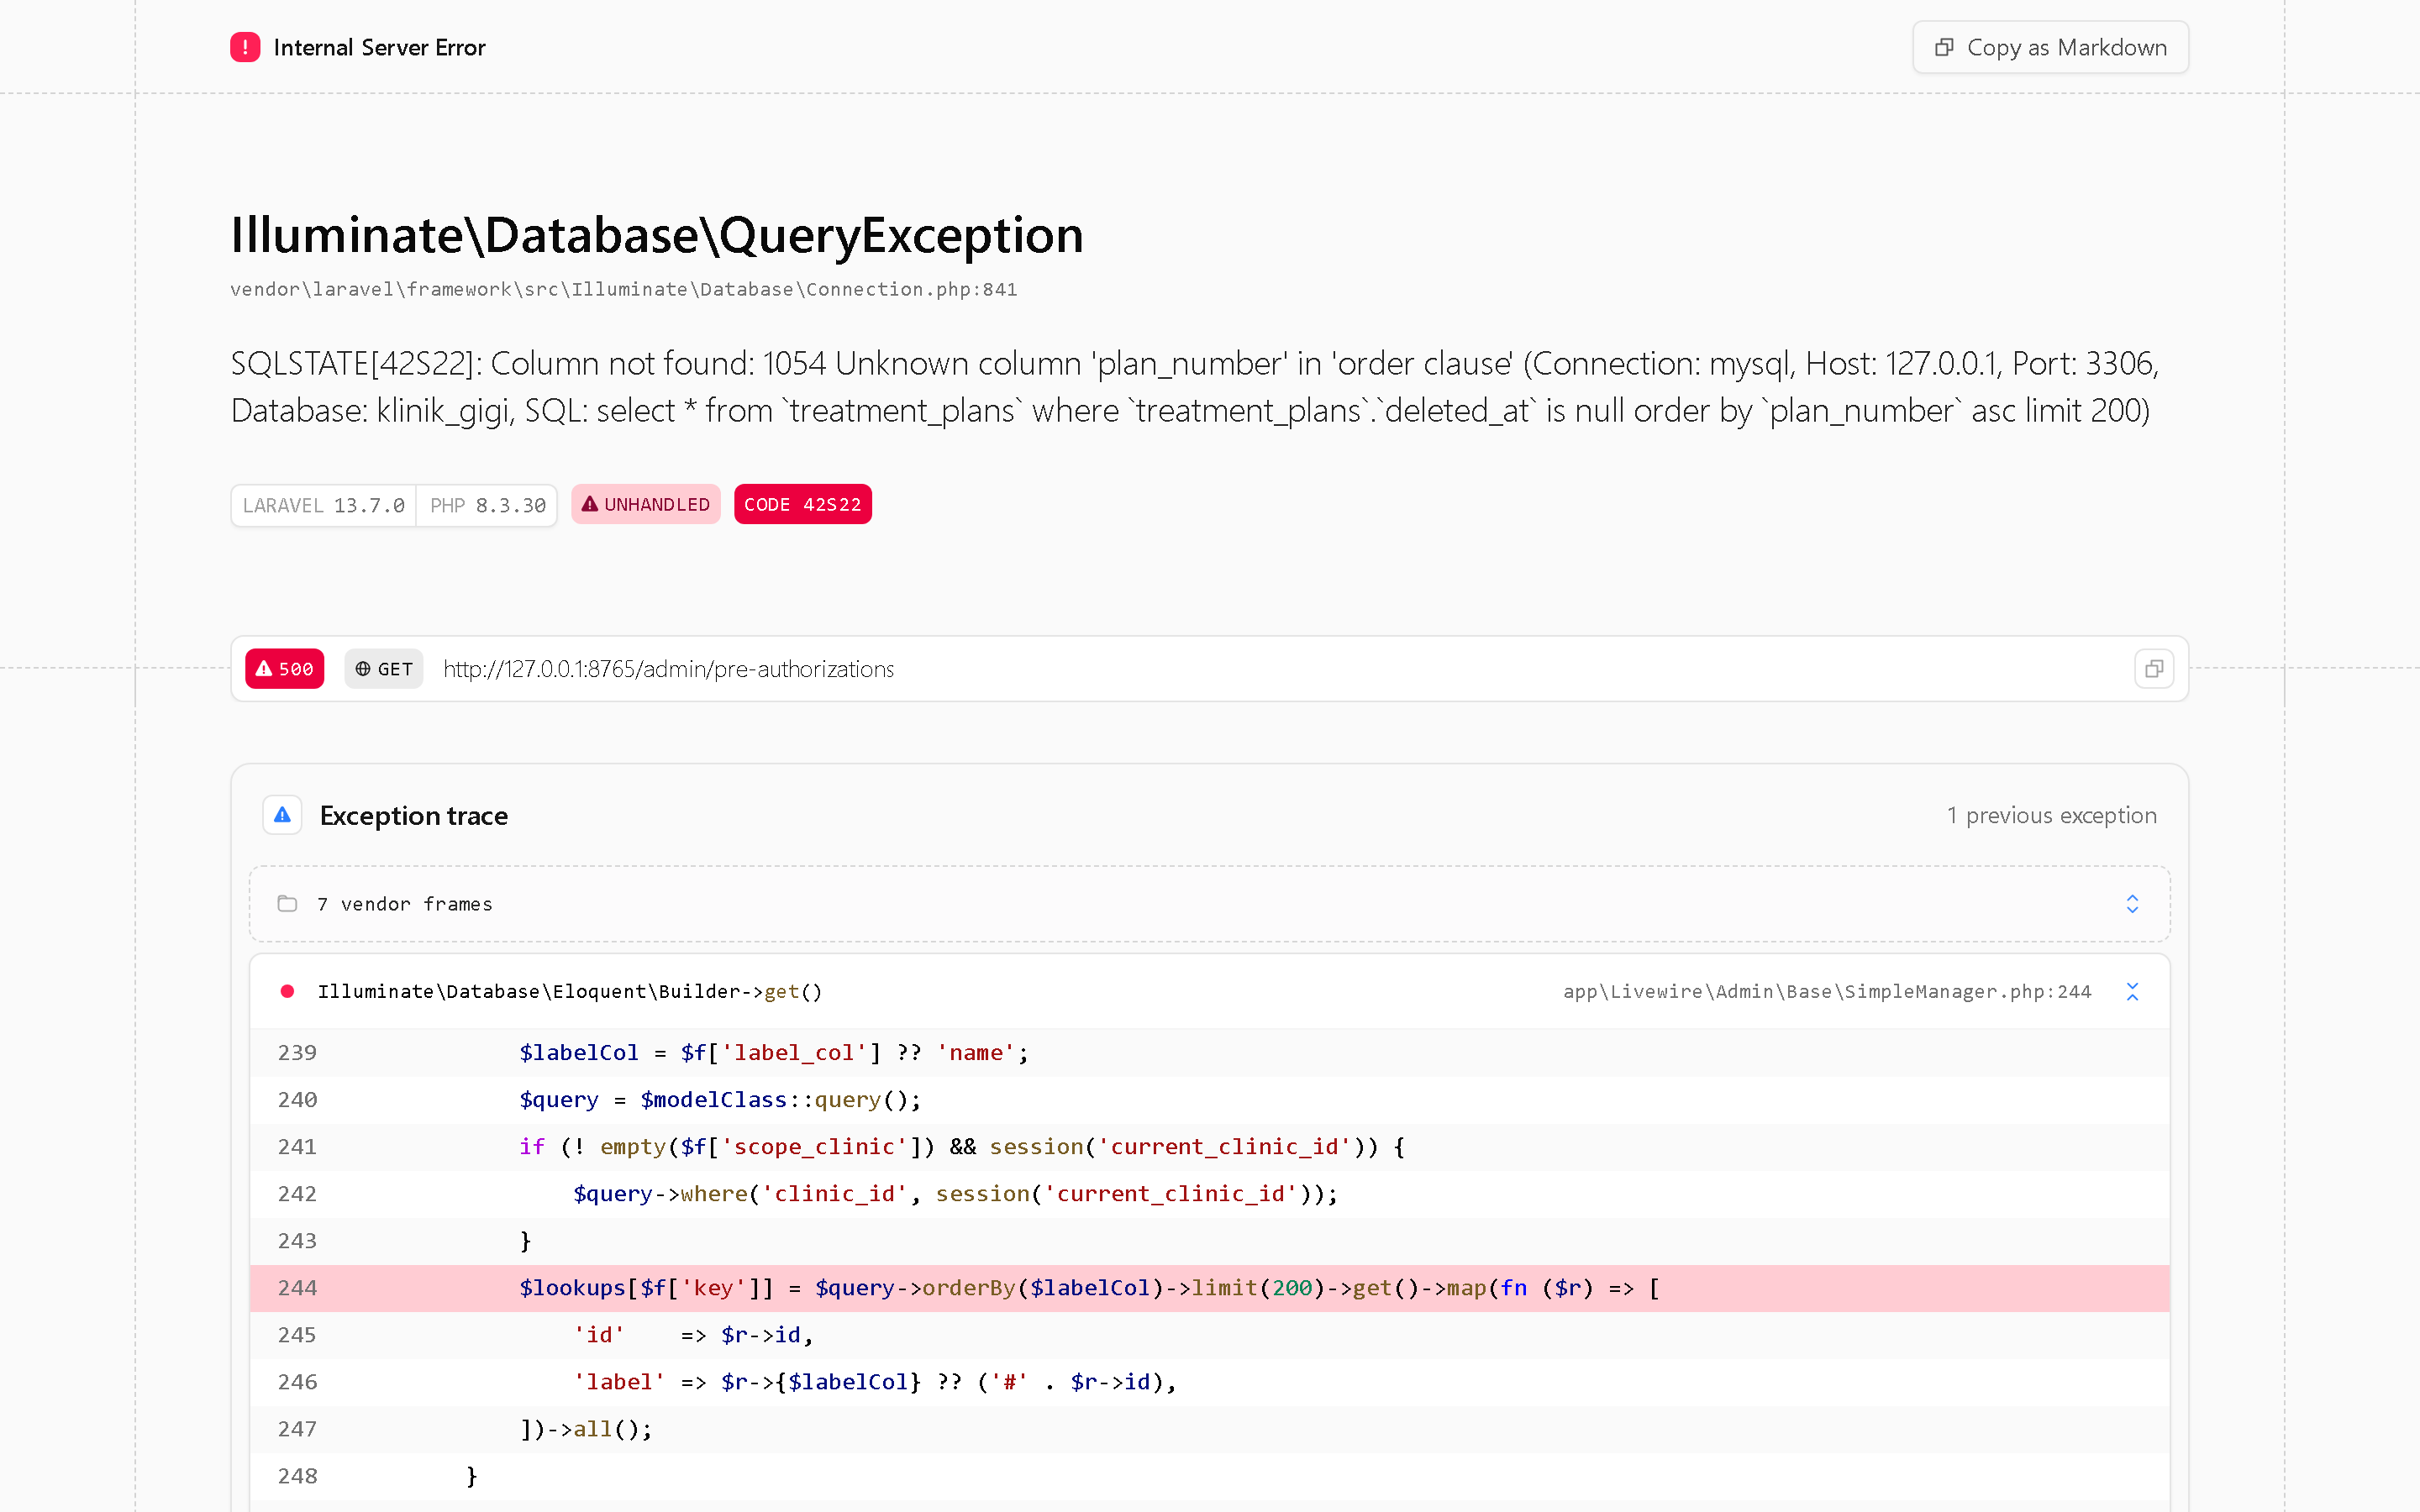Click the blue Exception trace warning icon

coord(282,815)
